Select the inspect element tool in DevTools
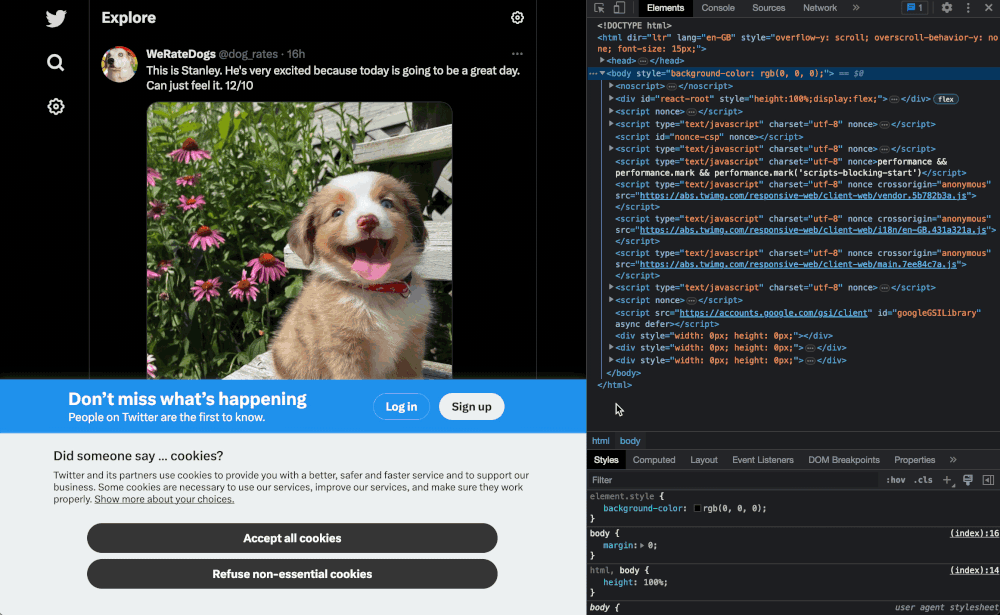 point(598,8)
